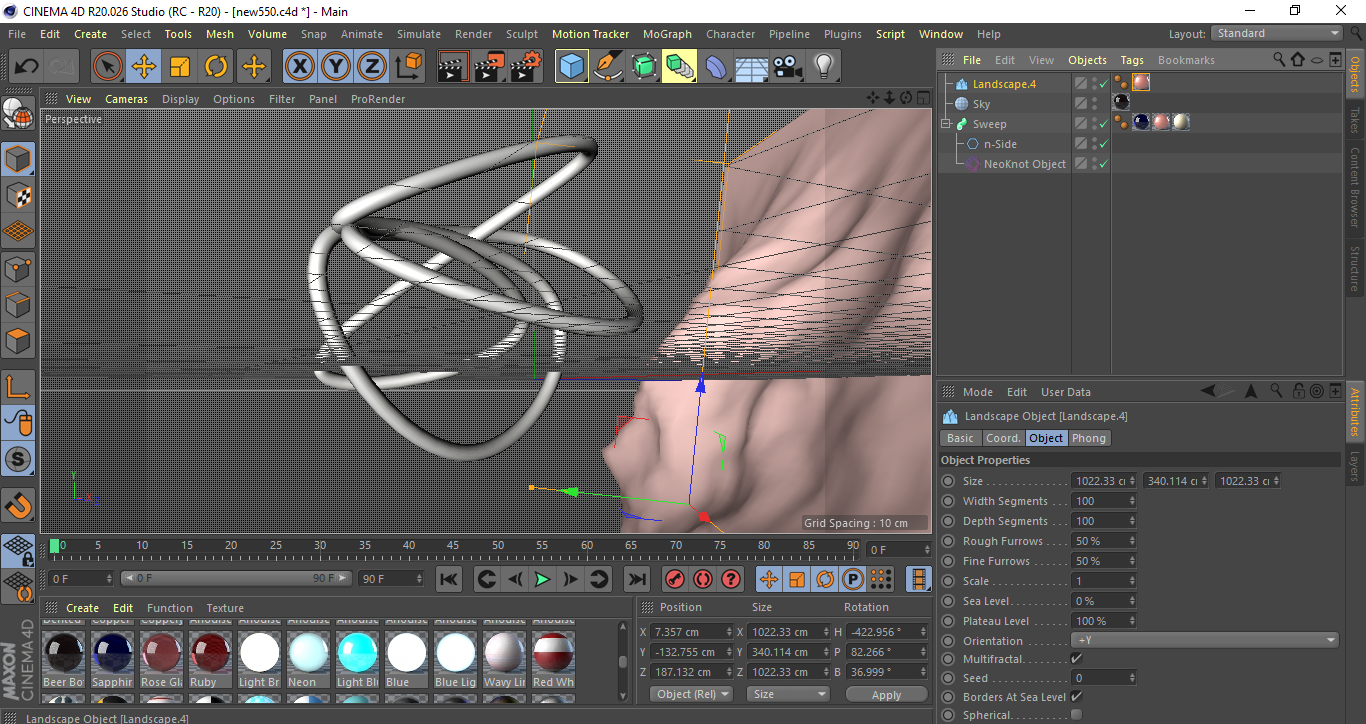Open Edit Render Settings icon
Screen dimensions: 1366x724
coord(526,67)
